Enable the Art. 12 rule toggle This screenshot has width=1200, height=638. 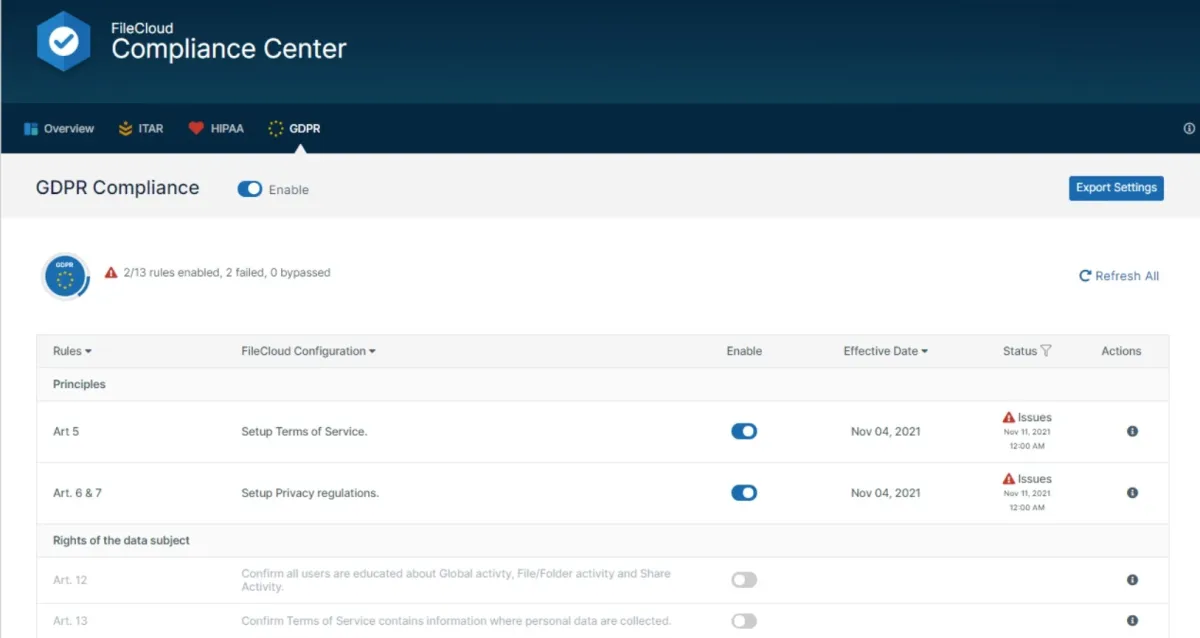tap(744, 580)
